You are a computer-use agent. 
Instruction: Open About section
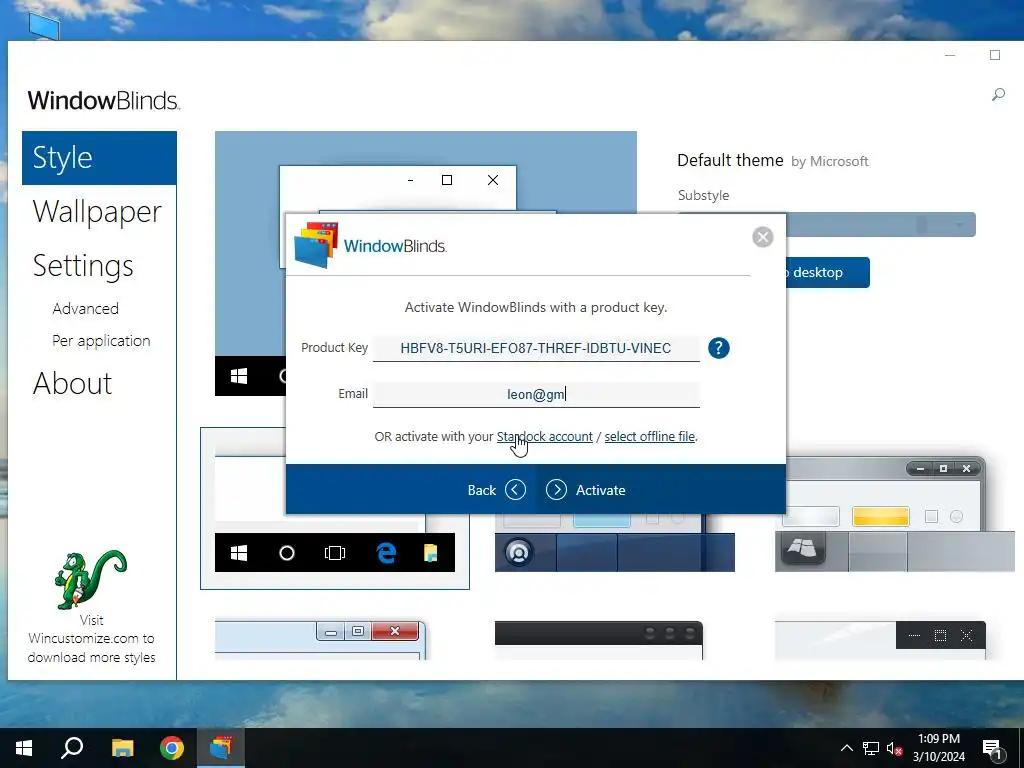pos(72,383)
